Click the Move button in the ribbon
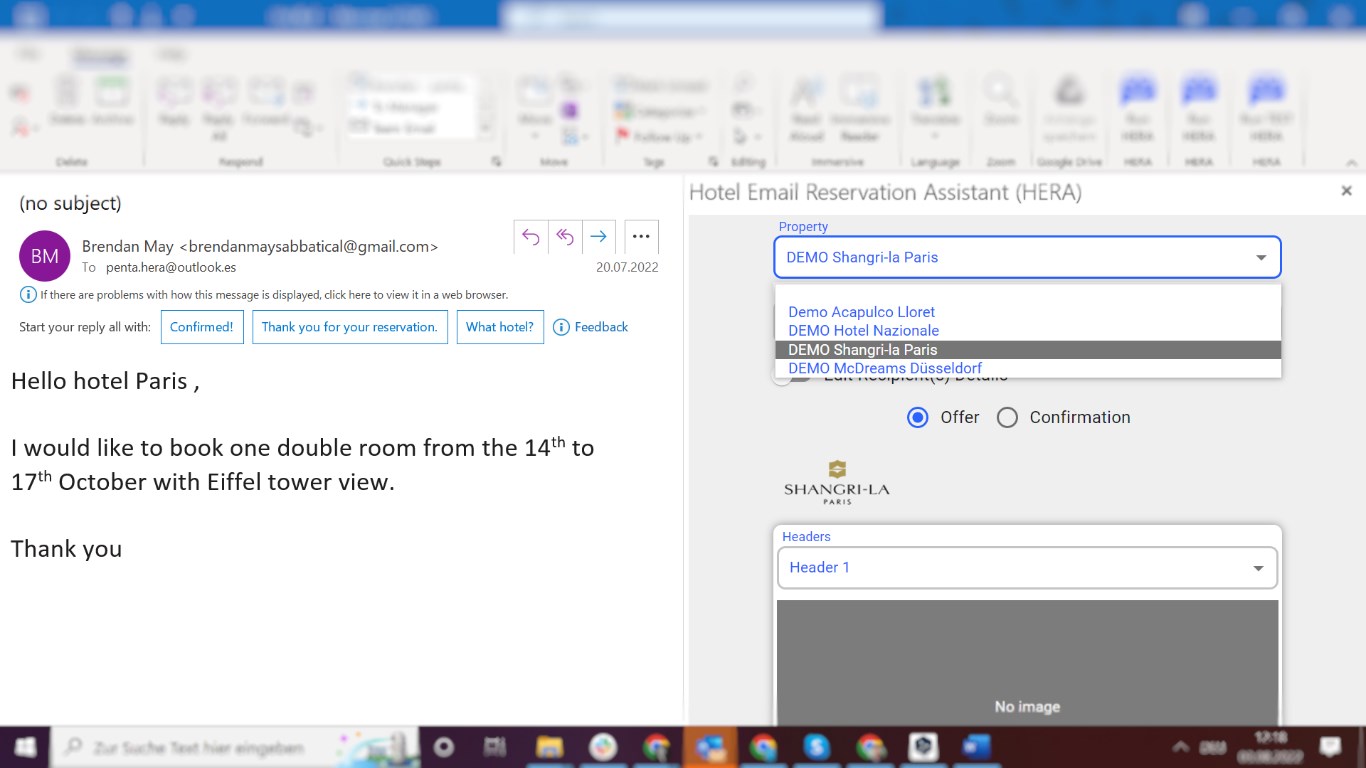Viewport: 1366px width, 768px height. tap(533, 108)
